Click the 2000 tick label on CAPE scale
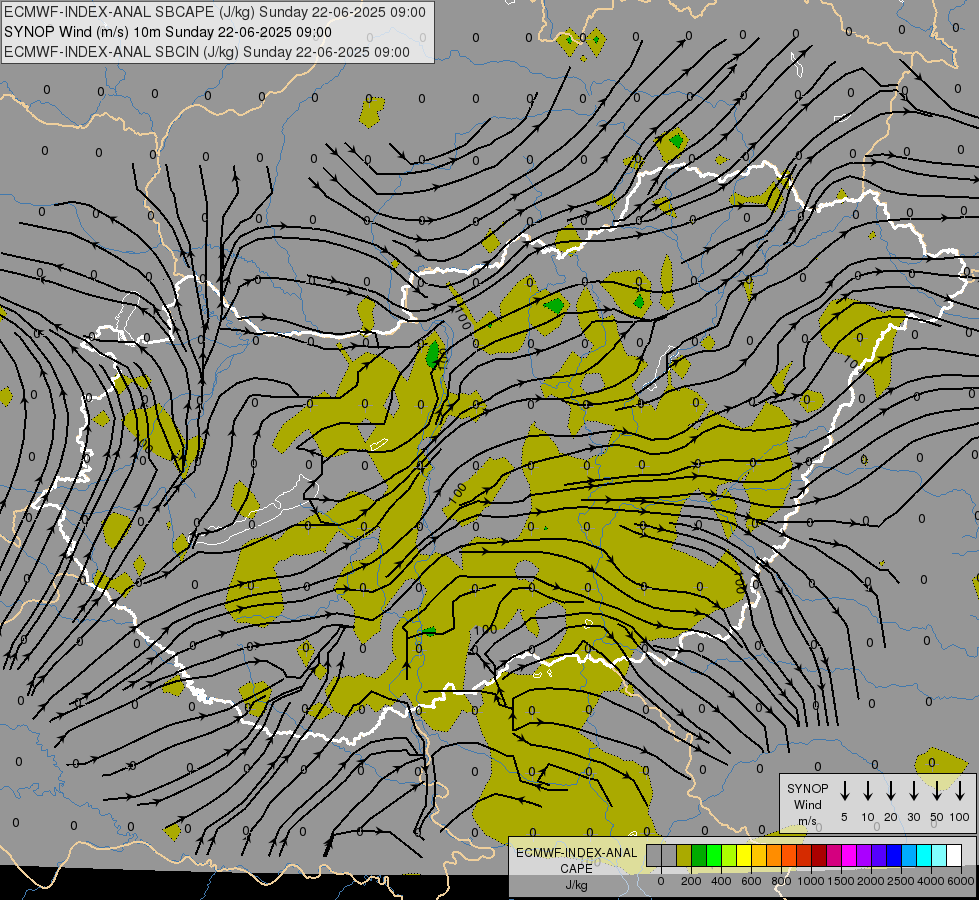979x900 pixels. click(871, 881)
